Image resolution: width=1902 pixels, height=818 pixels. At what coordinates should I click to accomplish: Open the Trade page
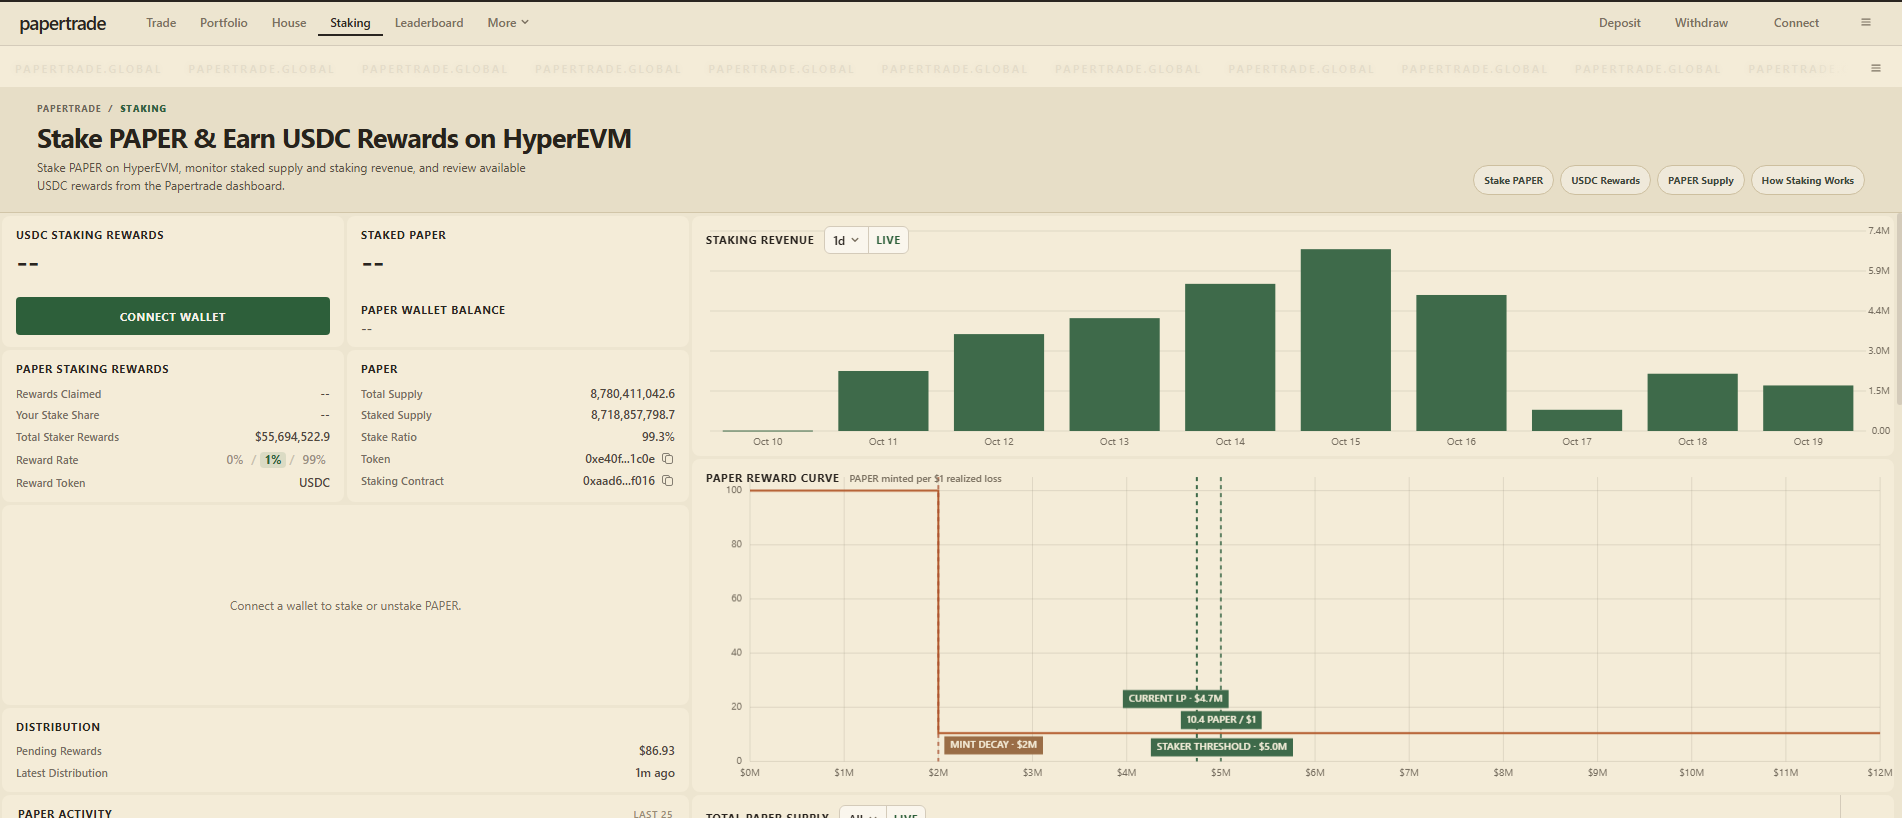tap(161, 23)
